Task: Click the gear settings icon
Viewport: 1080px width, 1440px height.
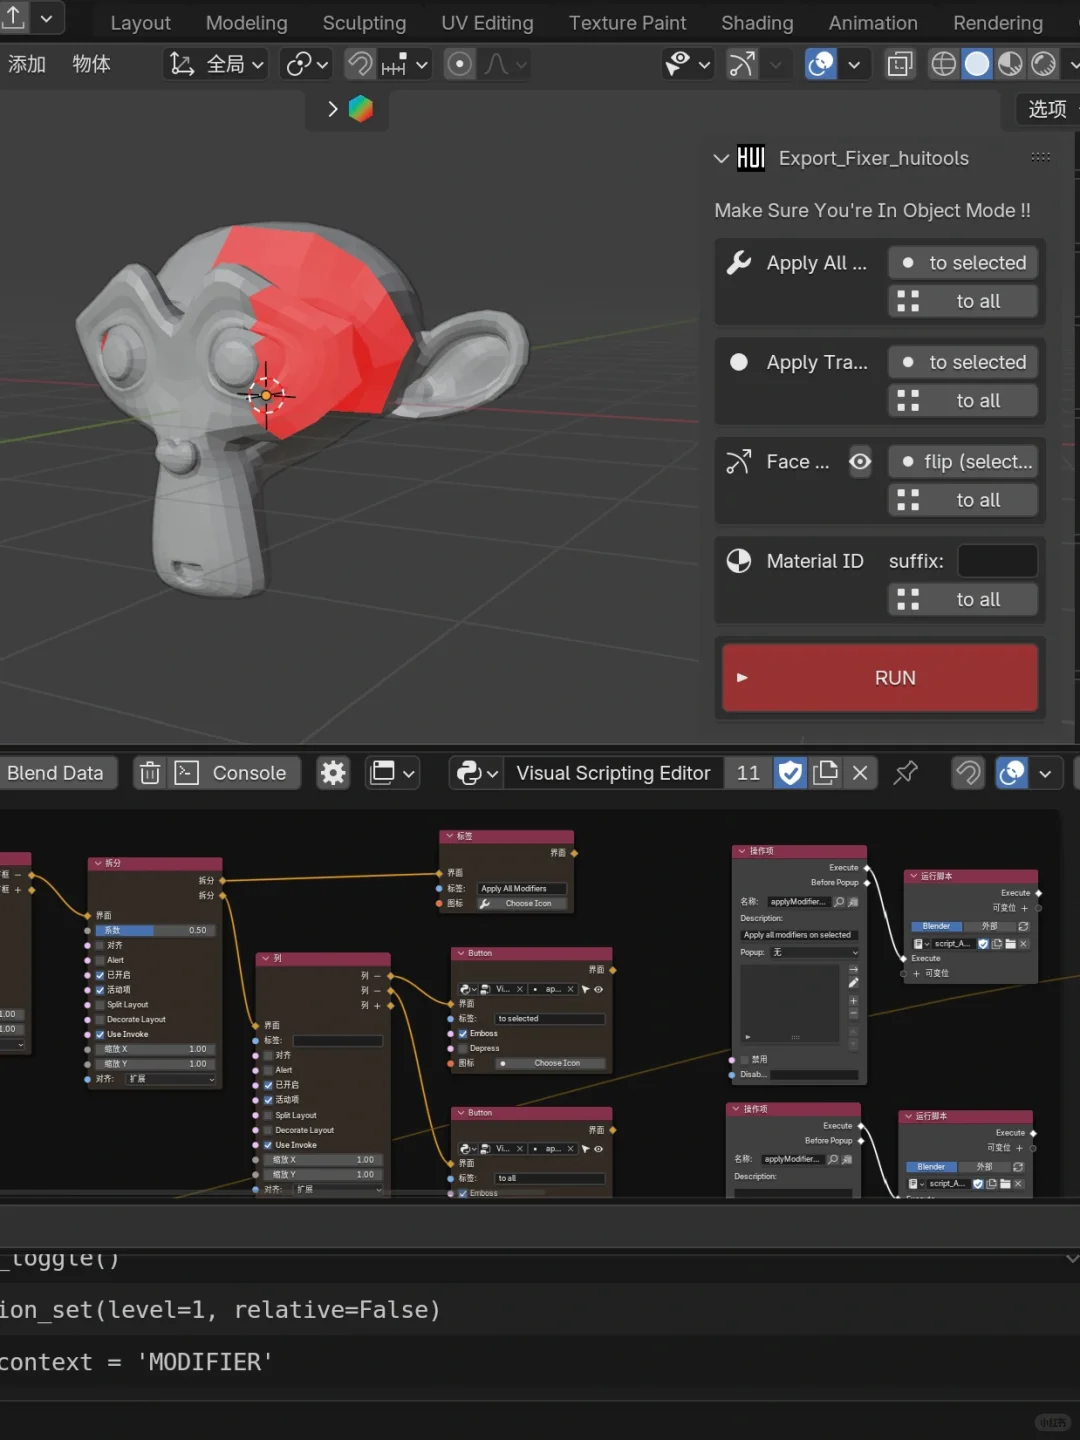Action: pos(333,773)
